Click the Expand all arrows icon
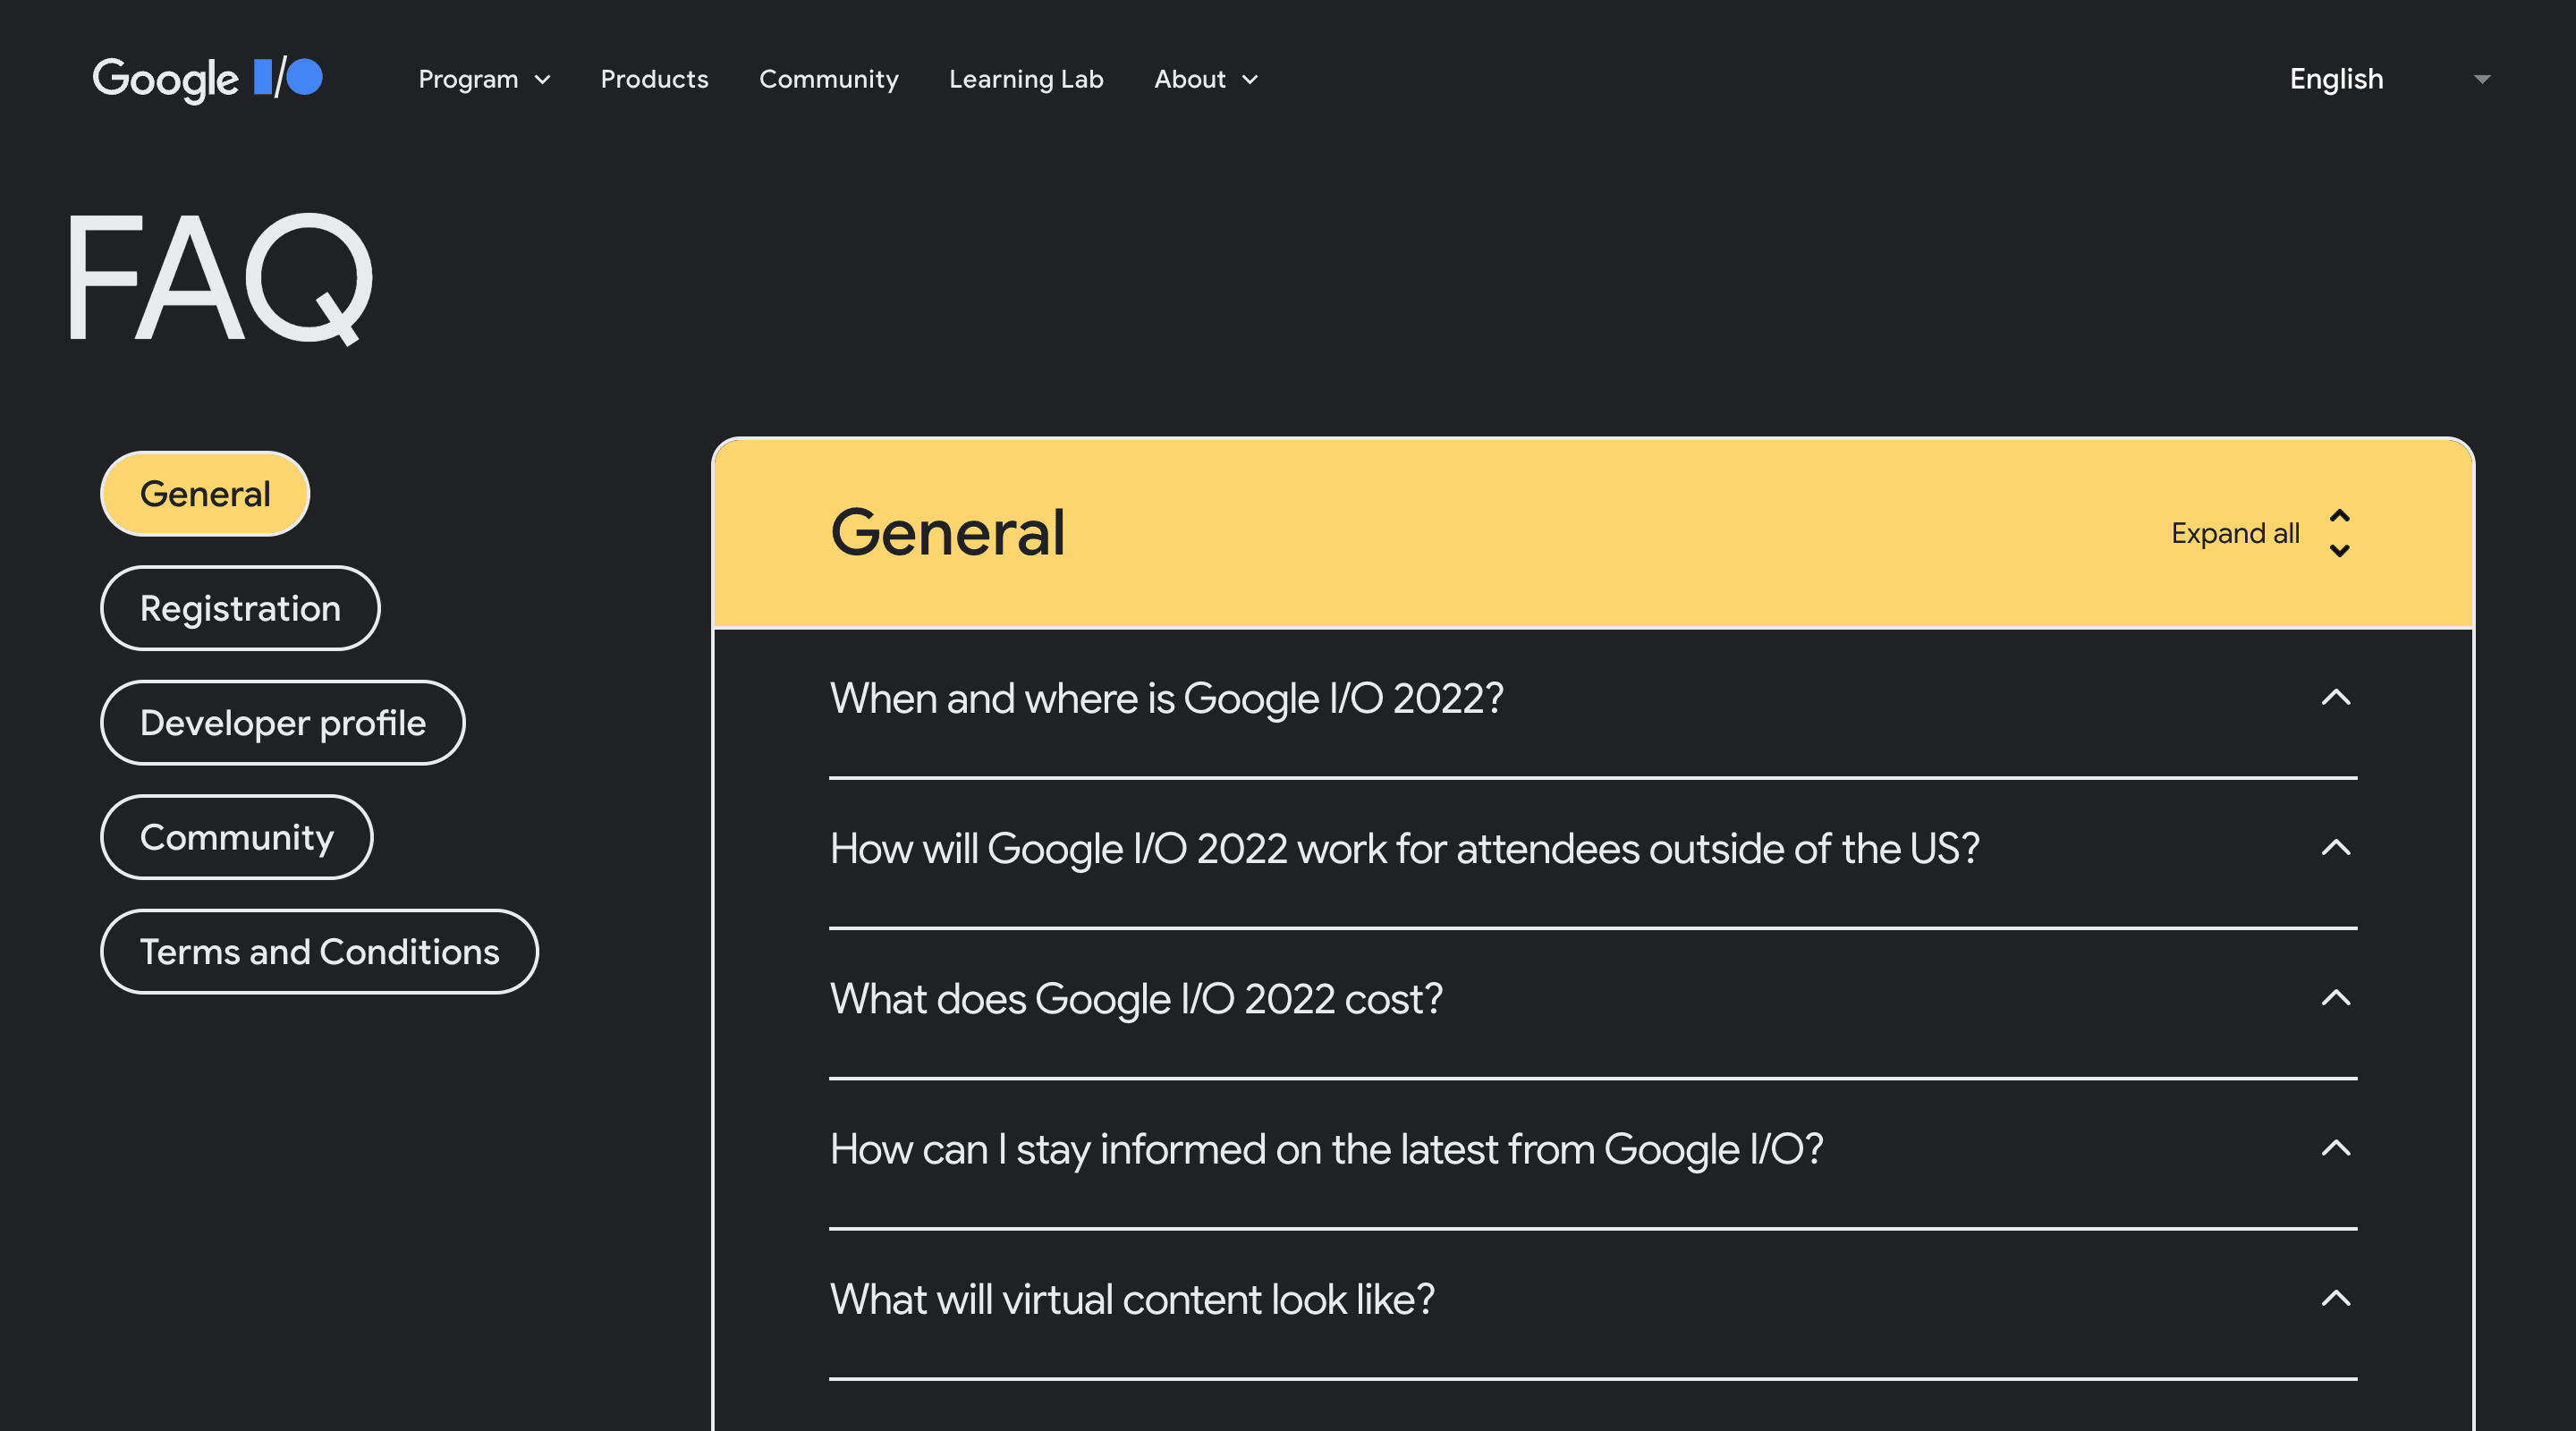This screenshot has width=2576, height=1431. point(2340,533)
